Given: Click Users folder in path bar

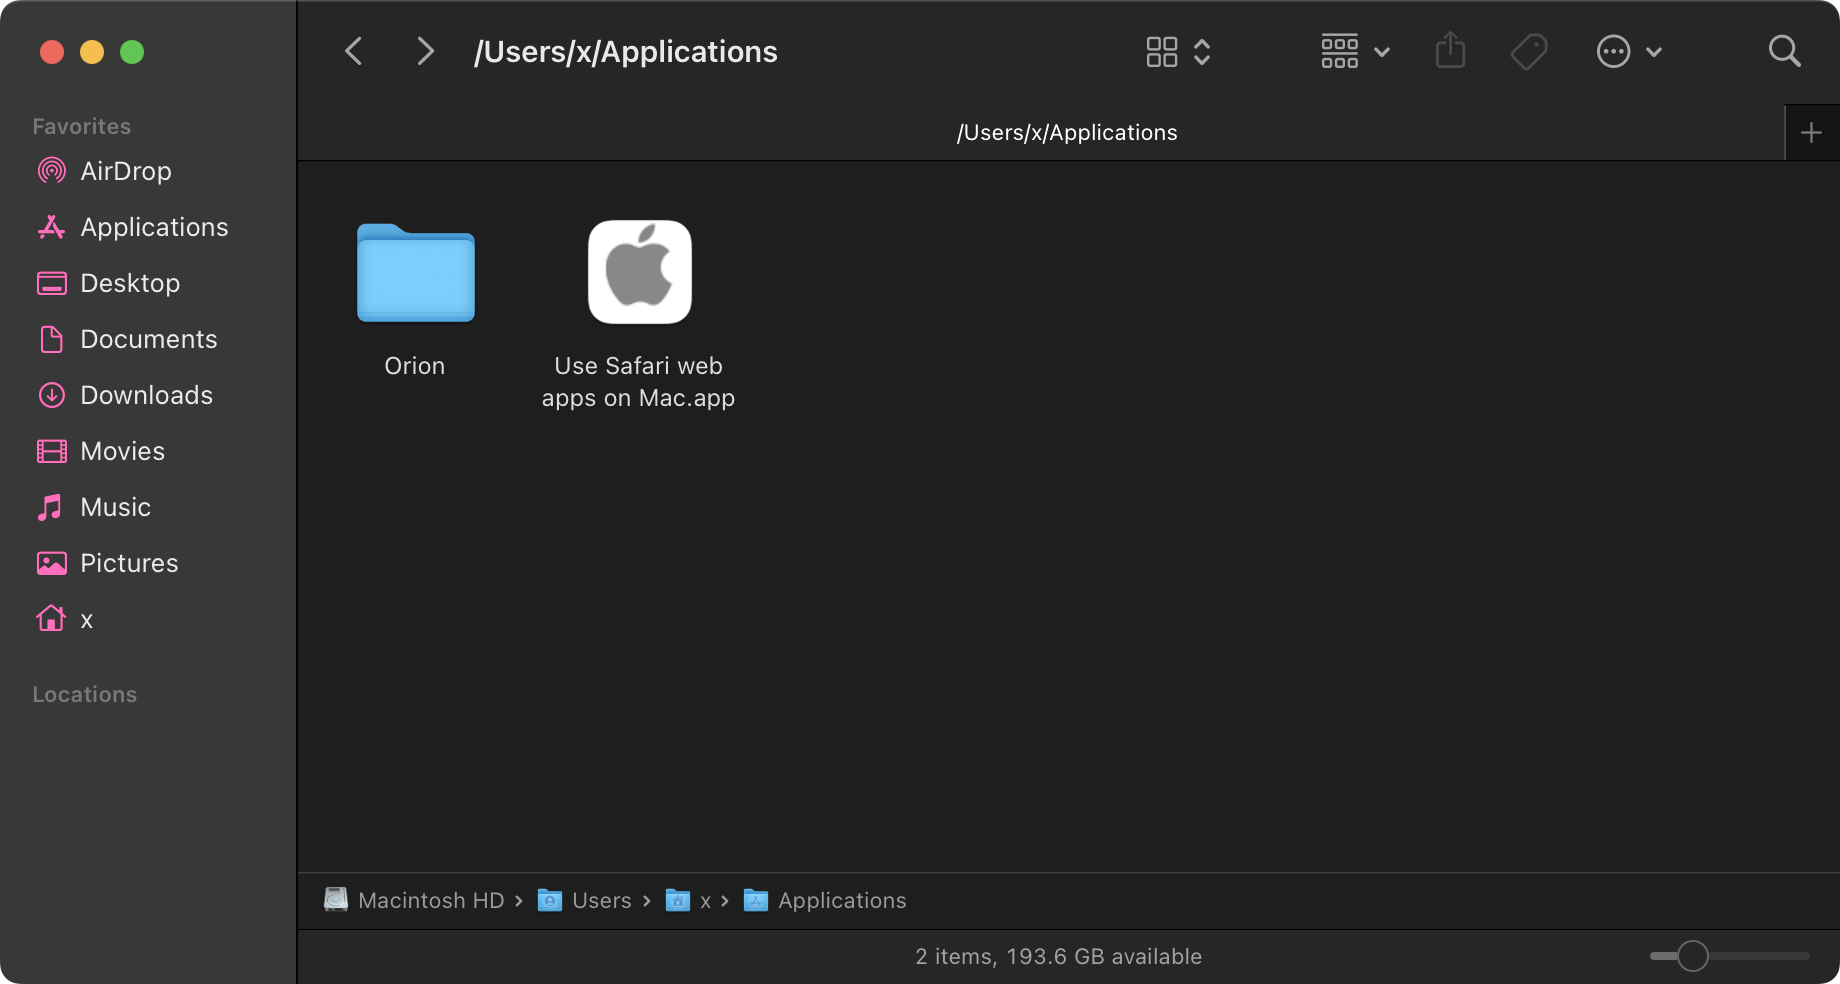Looking at the screenshot, I should (601, 900).
